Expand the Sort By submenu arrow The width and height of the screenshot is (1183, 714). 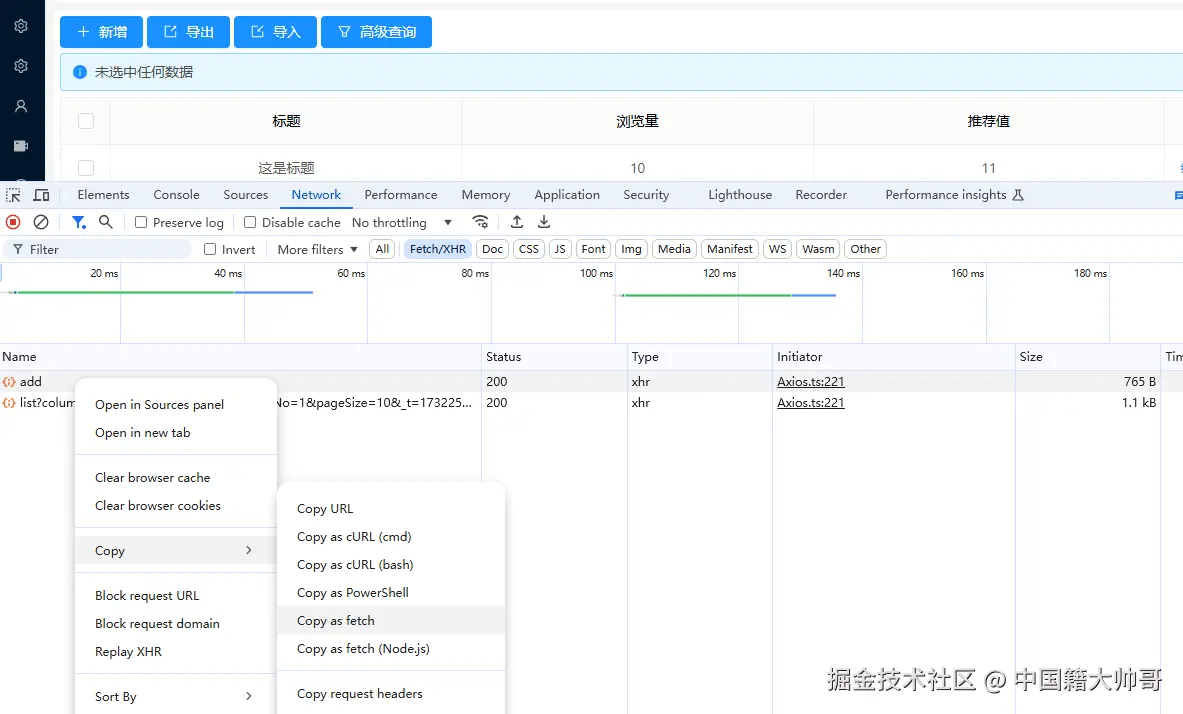pyautogui.click(x=249, y=696)
